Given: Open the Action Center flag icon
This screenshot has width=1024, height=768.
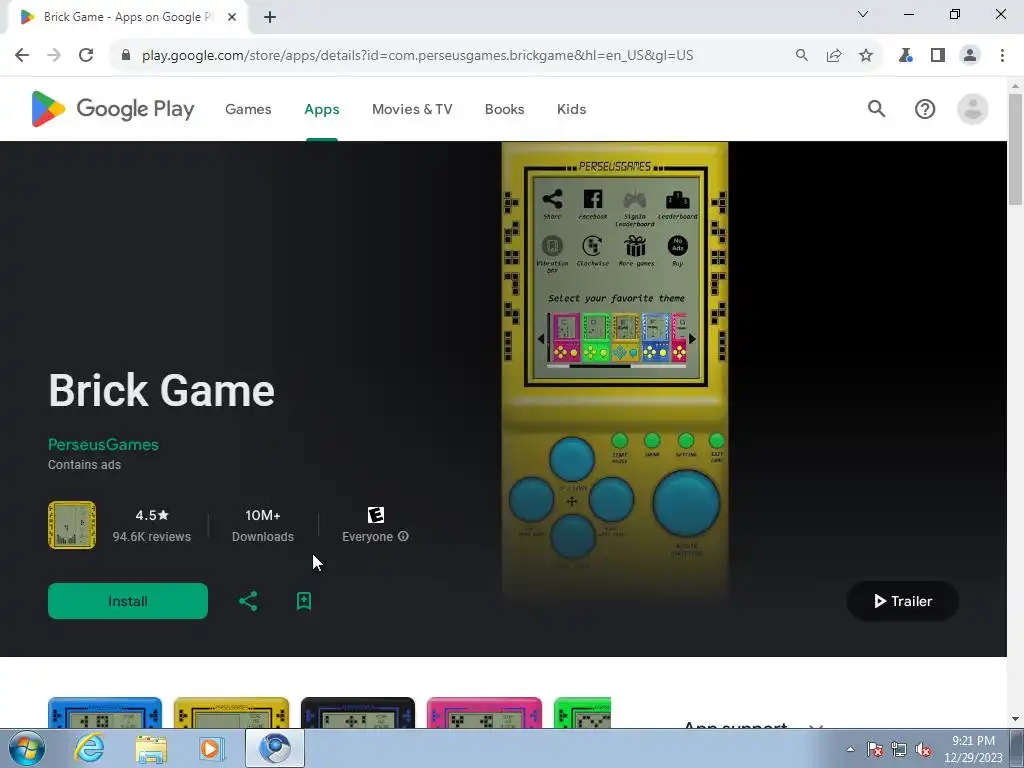Looking at the screenshot, I should (x=875, y=749).
